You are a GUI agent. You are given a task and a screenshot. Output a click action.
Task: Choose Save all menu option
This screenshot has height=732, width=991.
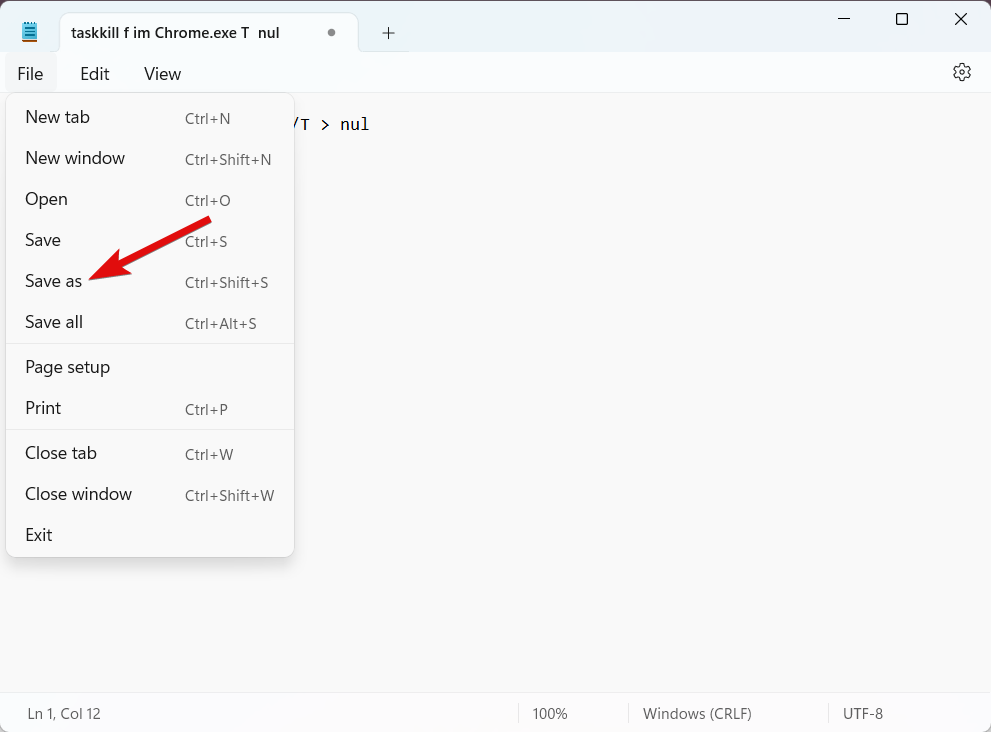tap(54, 323)
